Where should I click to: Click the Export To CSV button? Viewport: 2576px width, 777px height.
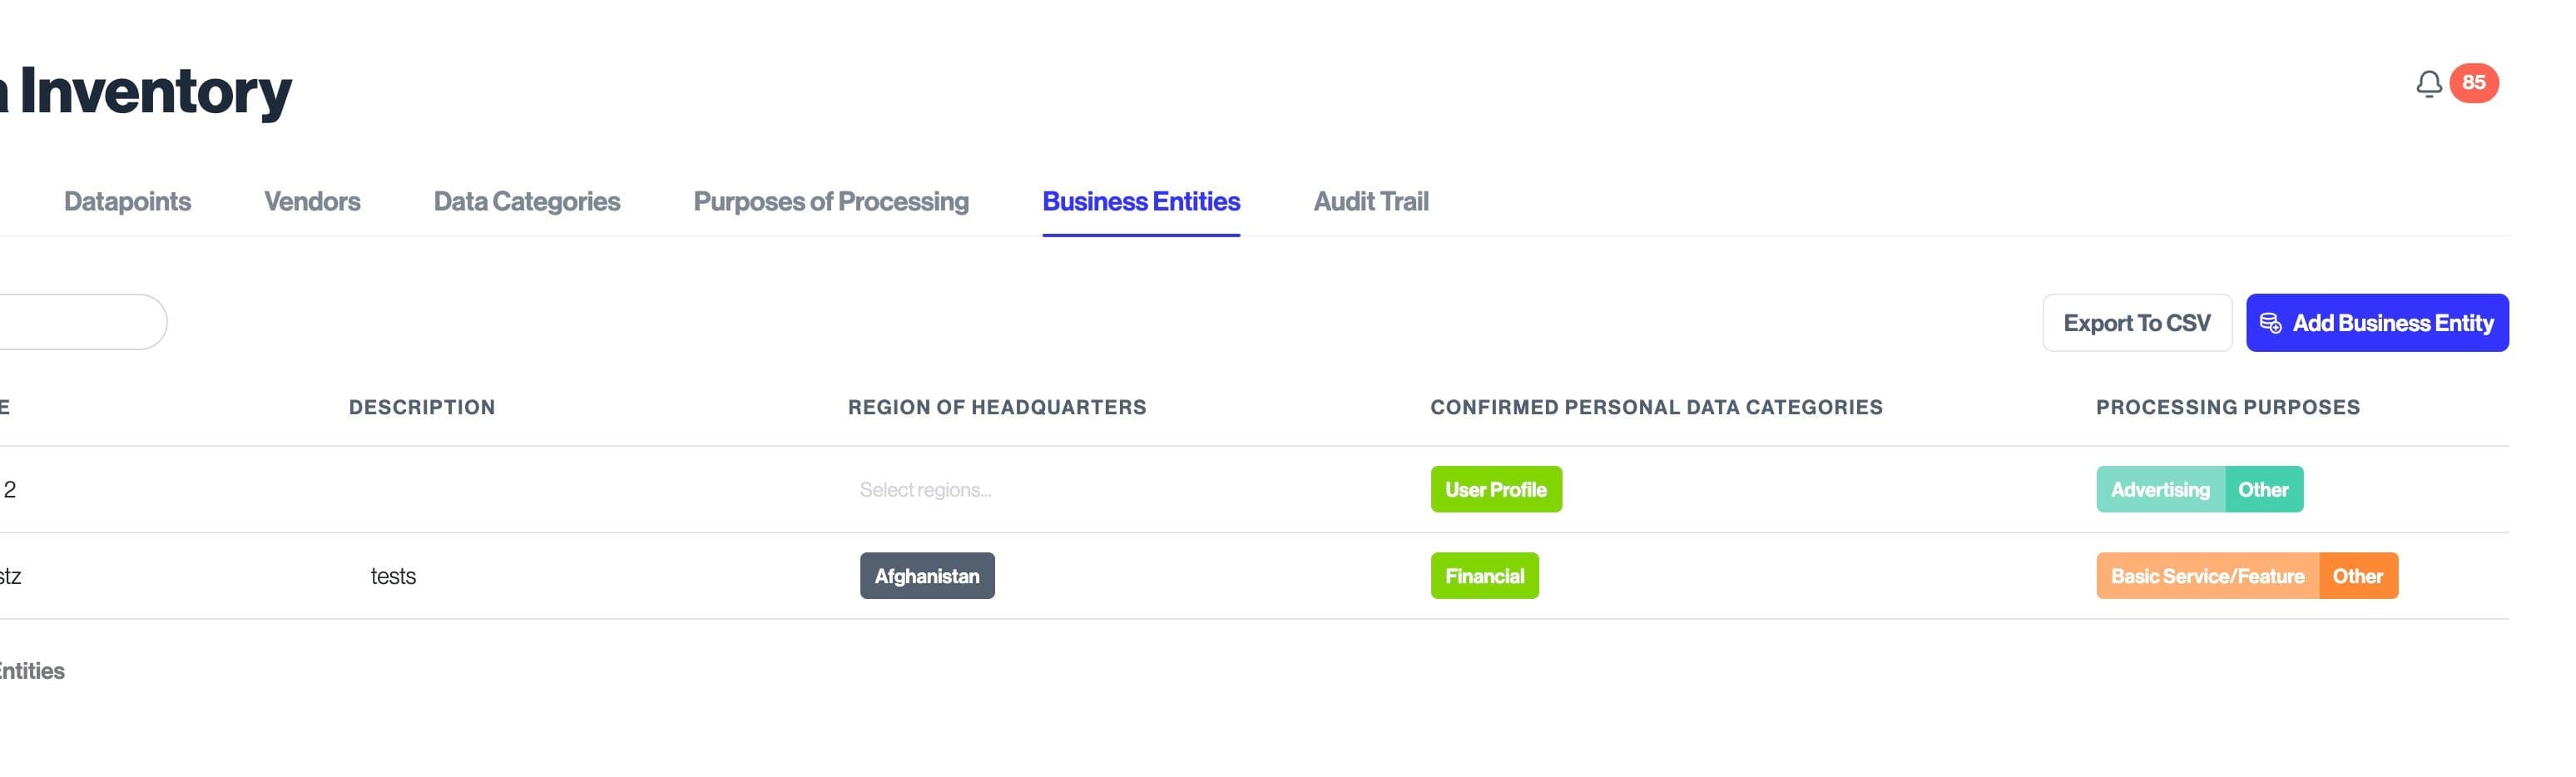click(x=2136, y=323)
